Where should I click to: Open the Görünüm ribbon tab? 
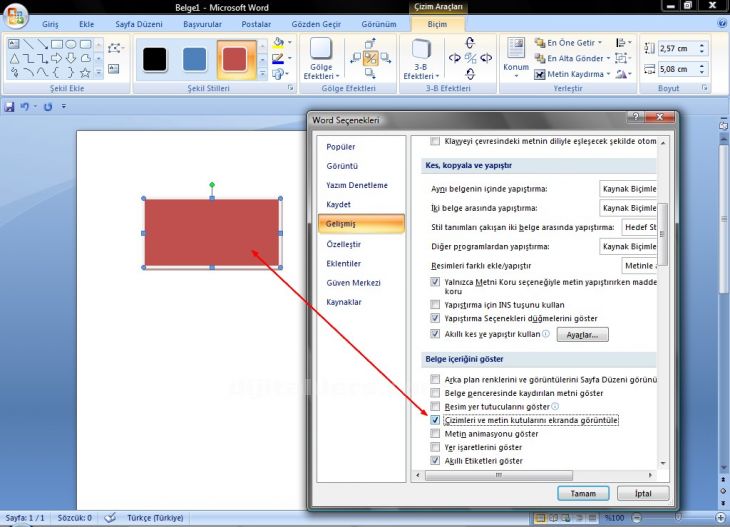pyautogui.click(x=379, y=24)
